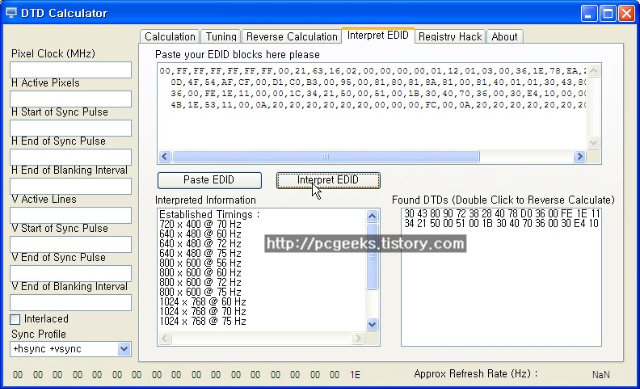The width and height of the screenshot is (640, 389).
Task: Click EDID box horizontal scroll right arrow
Action: click(x=580, y=156)
